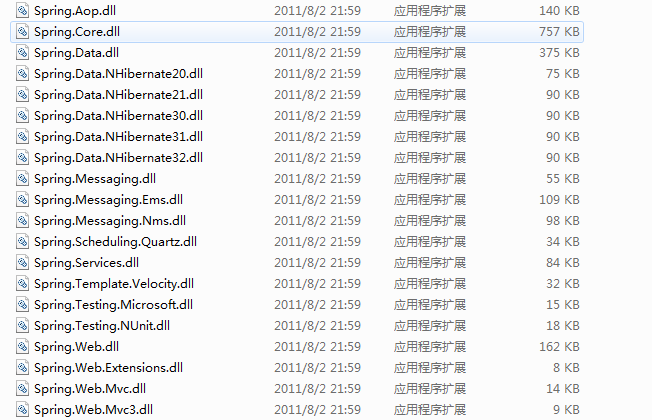
Task: Click the Spring.Services.dll file icon
Action: pyautogui.click(x=22, y=262)
